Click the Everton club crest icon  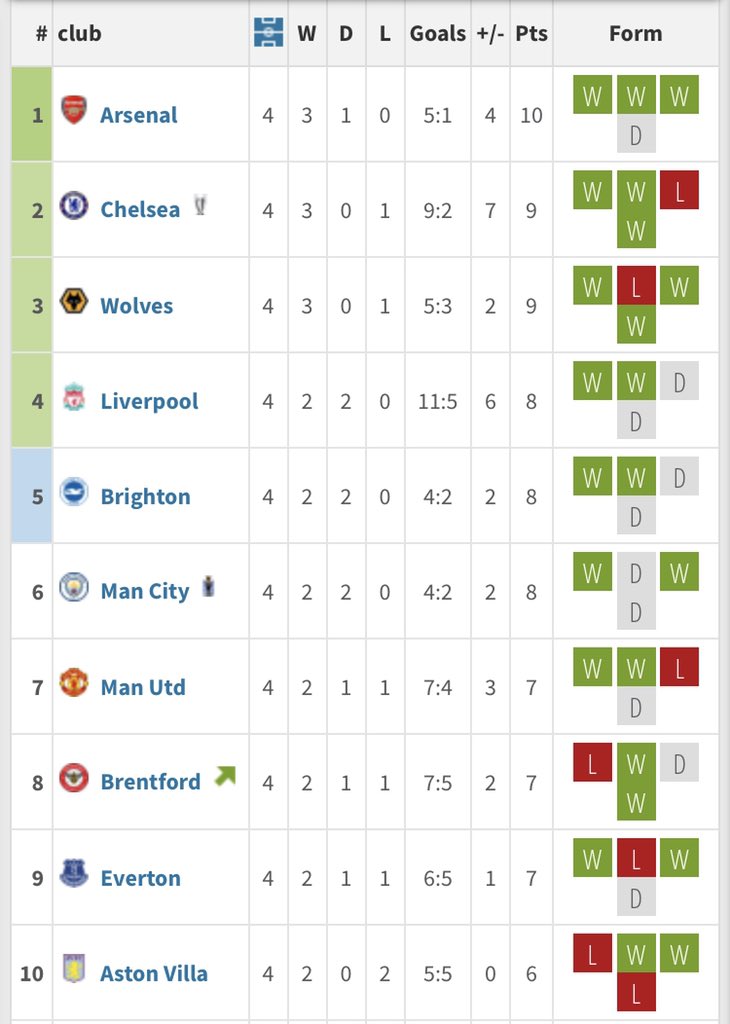point(74,873)
